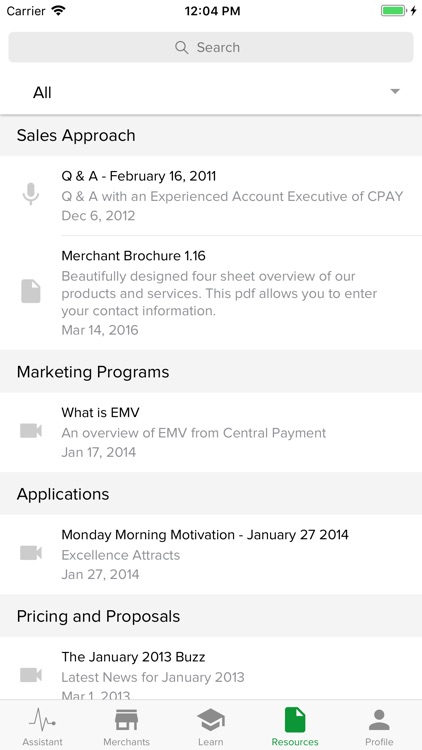Open the All category selector
Image resolution: width=422 pixels, height=750 pixels.
[x=211, y=92]
